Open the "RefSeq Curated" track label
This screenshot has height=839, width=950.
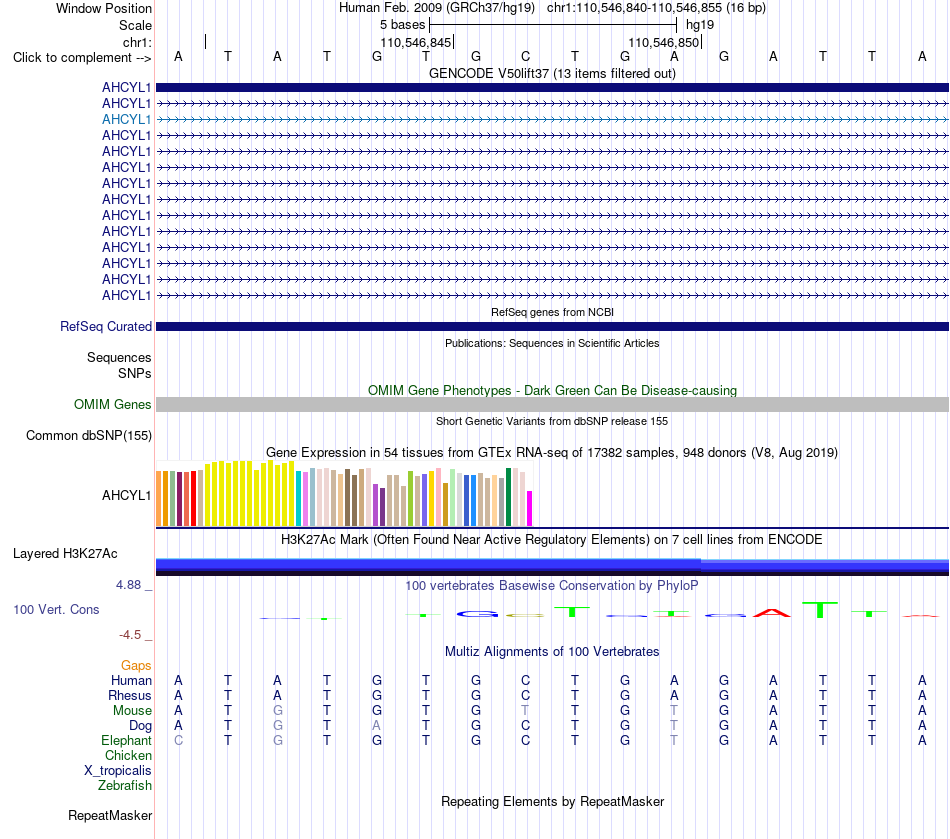[x=106, y=327]
